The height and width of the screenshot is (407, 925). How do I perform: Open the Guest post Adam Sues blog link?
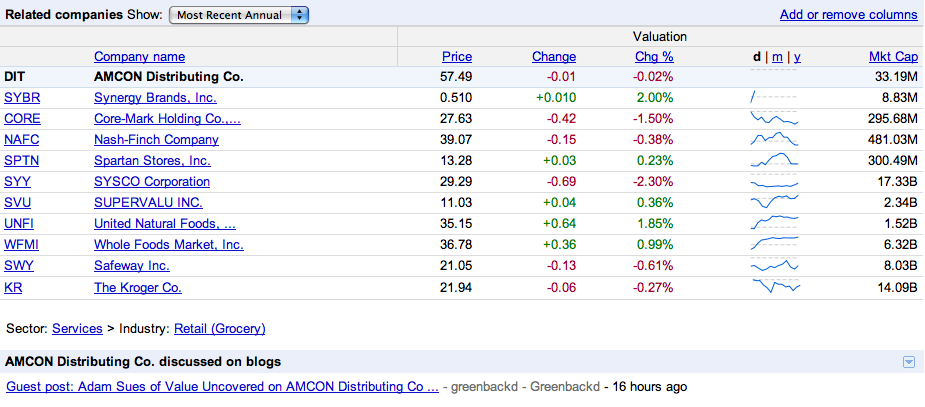[222, 387]
